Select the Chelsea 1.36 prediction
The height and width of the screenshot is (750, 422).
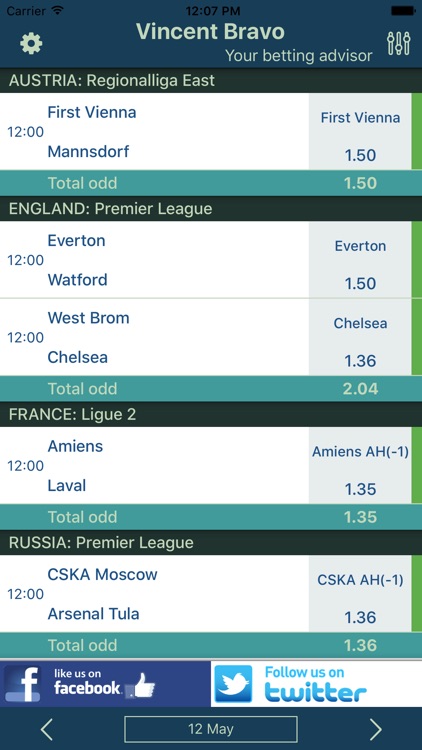[360, 337]
